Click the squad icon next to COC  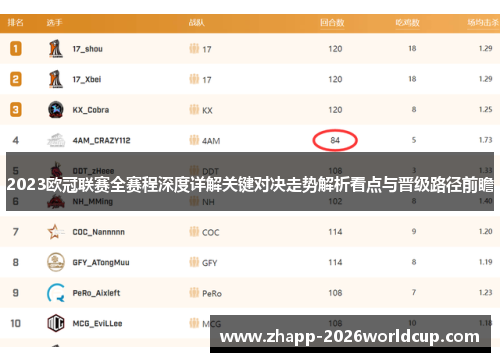194,232
